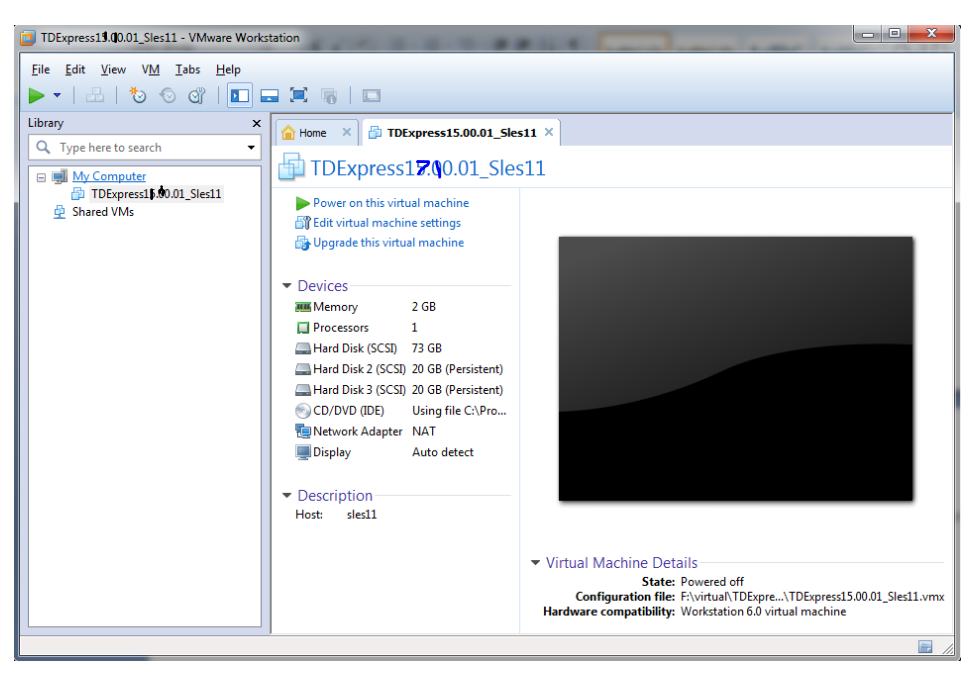969x676 pixels.
Task: Click the green Power On toolbar button
Action: (x=37, y=96)
